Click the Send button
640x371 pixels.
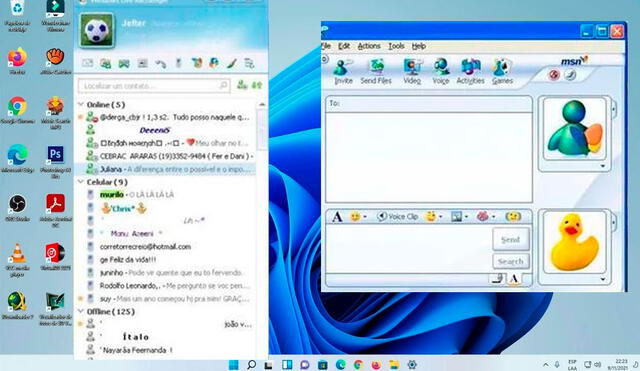coord(511,240)
